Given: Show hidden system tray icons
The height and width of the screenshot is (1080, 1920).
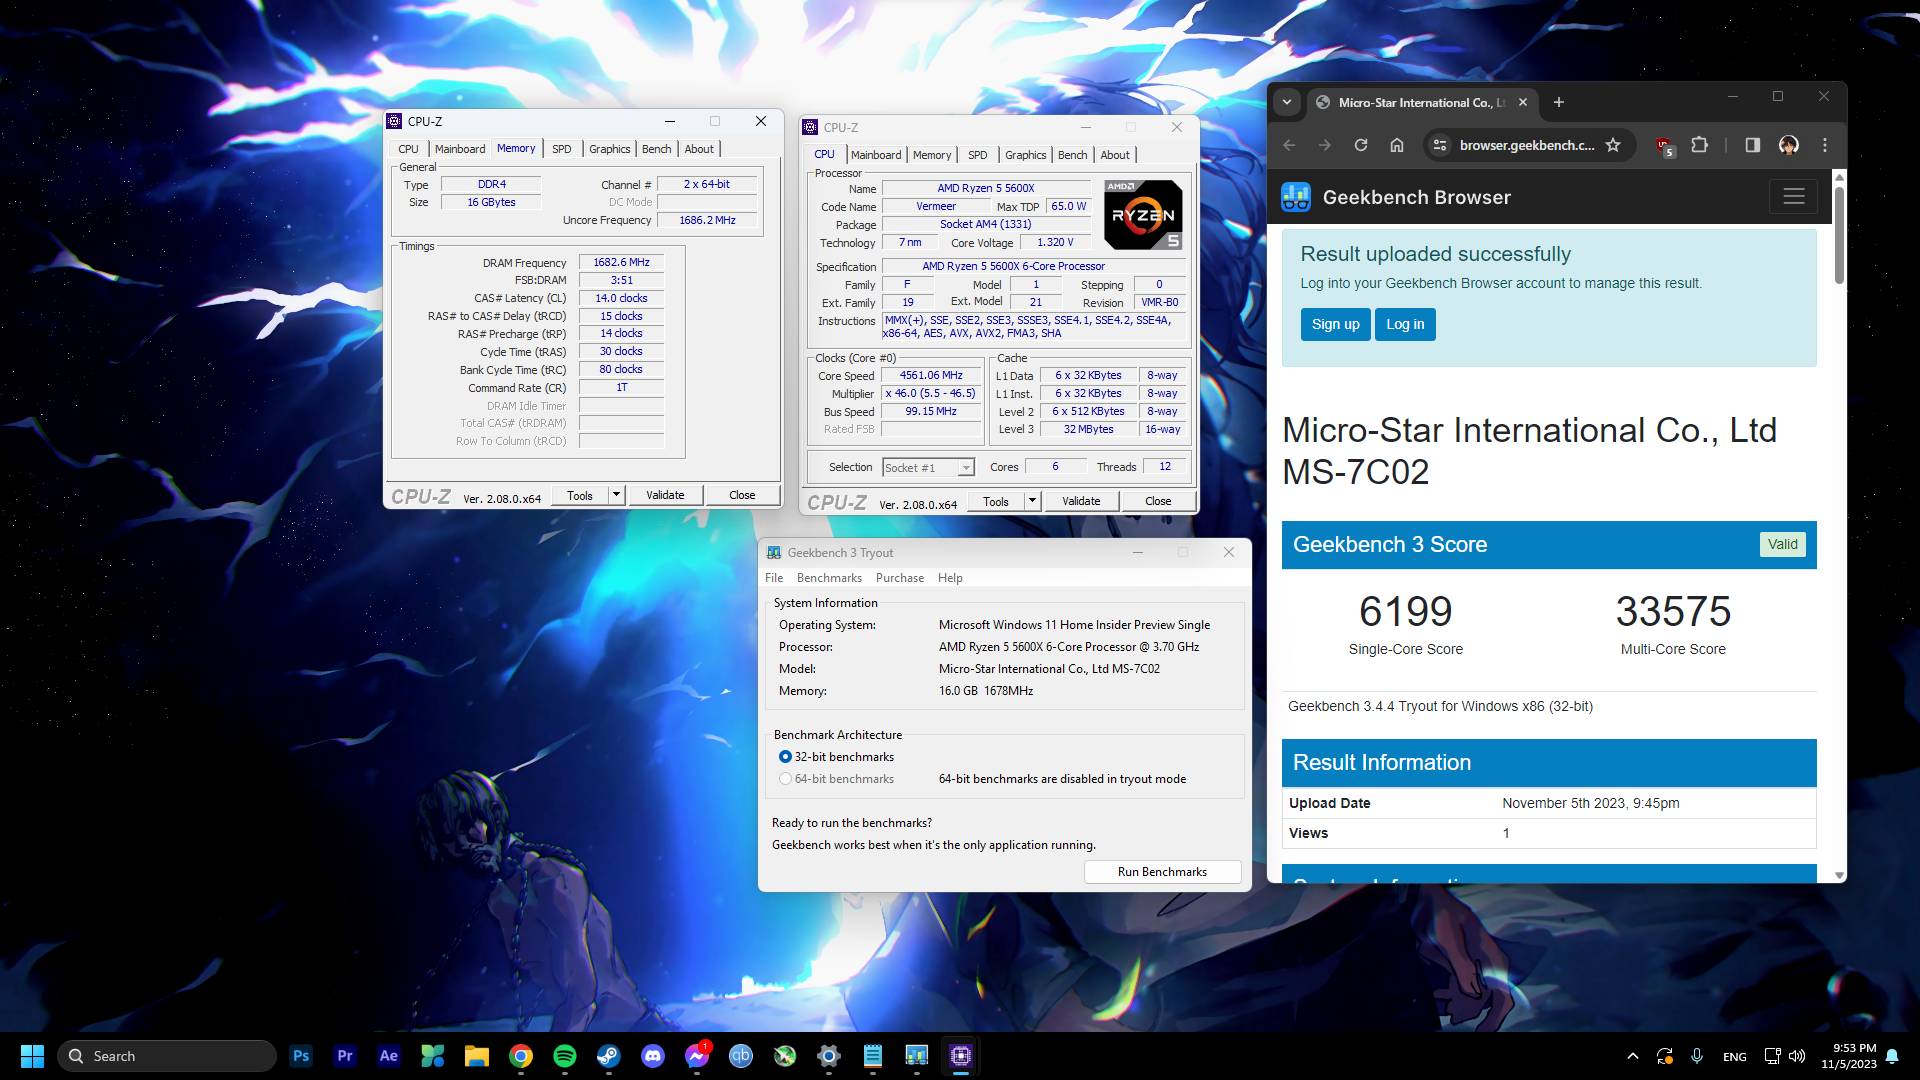Looking at the screenshot, I should (1633, 1056).
